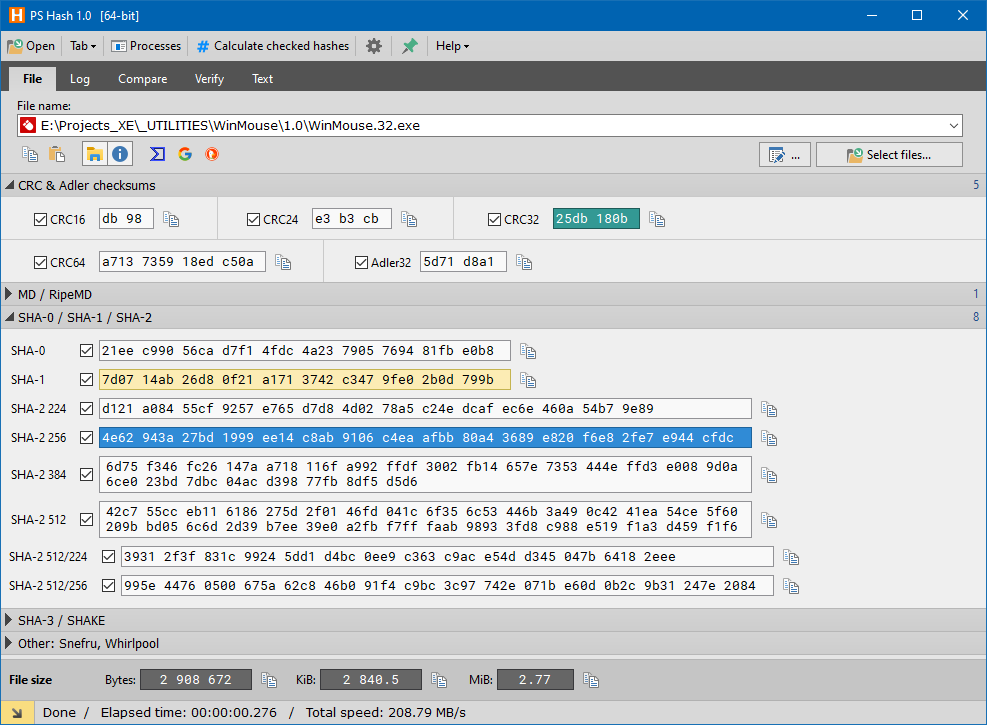Disable the Adler32 checksum
The width and height of the screenshot is (987, 725).
(361, 261)
